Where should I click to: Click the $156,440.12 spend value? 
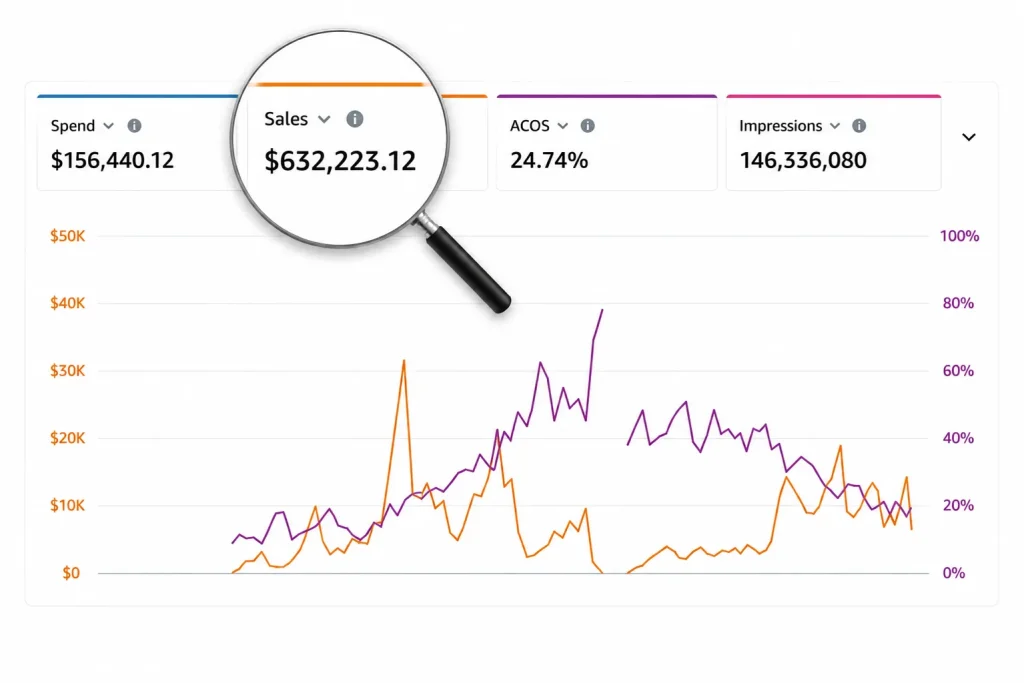(112, 160)
